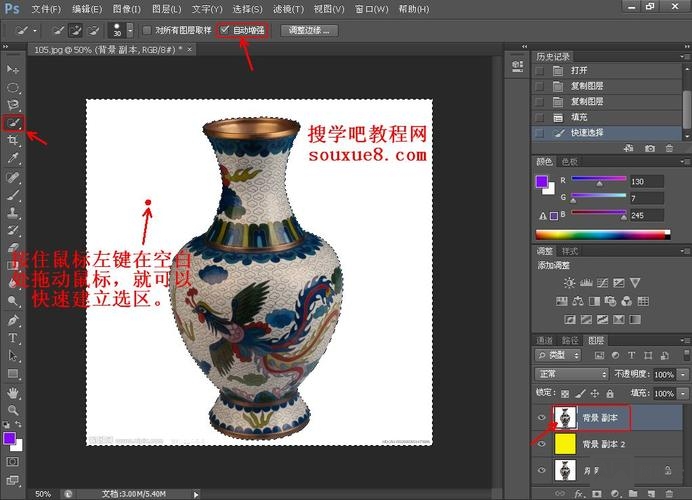This screenshot has height=500, width=692.
Task: Open History panel flyout menu
Action: [684, 56]
